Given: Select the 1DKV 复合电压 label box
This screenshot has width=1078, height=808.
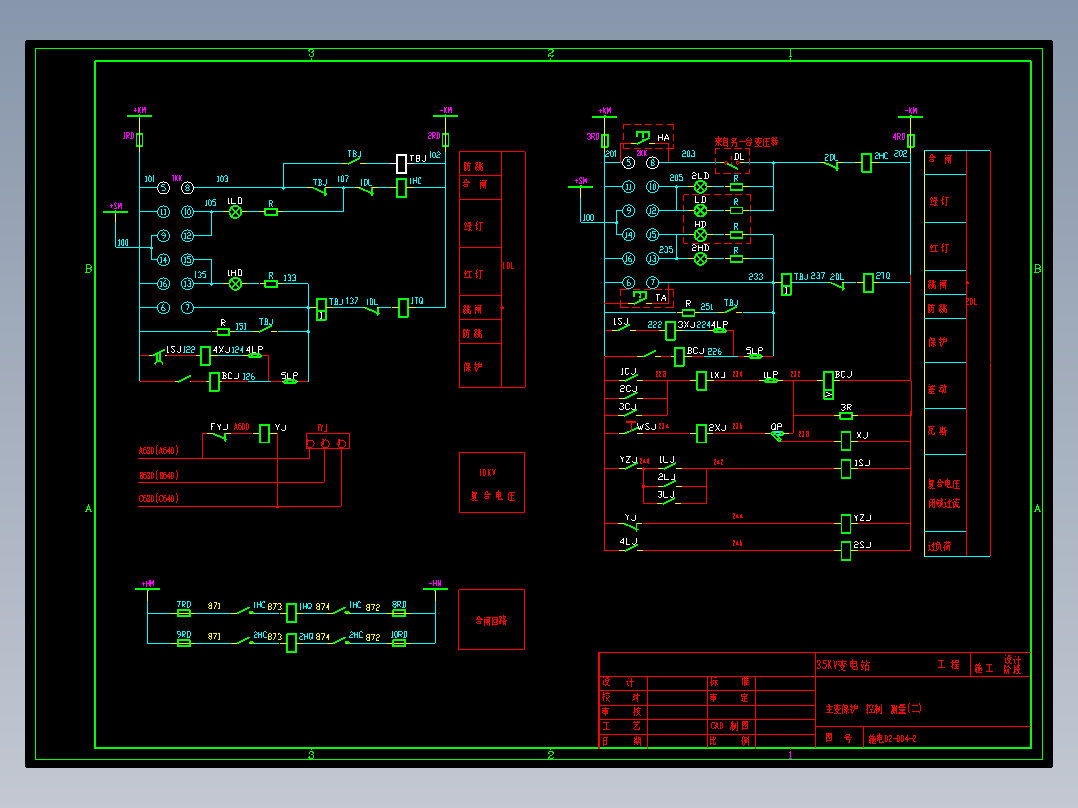Looking at the screenshot, I should [x=492, y=483].
